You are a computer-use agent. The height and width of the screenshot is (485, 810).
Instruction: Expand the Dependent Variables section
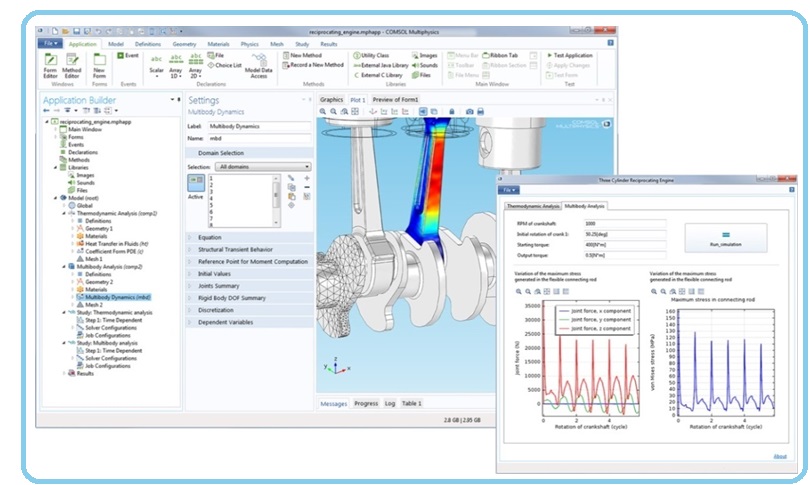250,322
